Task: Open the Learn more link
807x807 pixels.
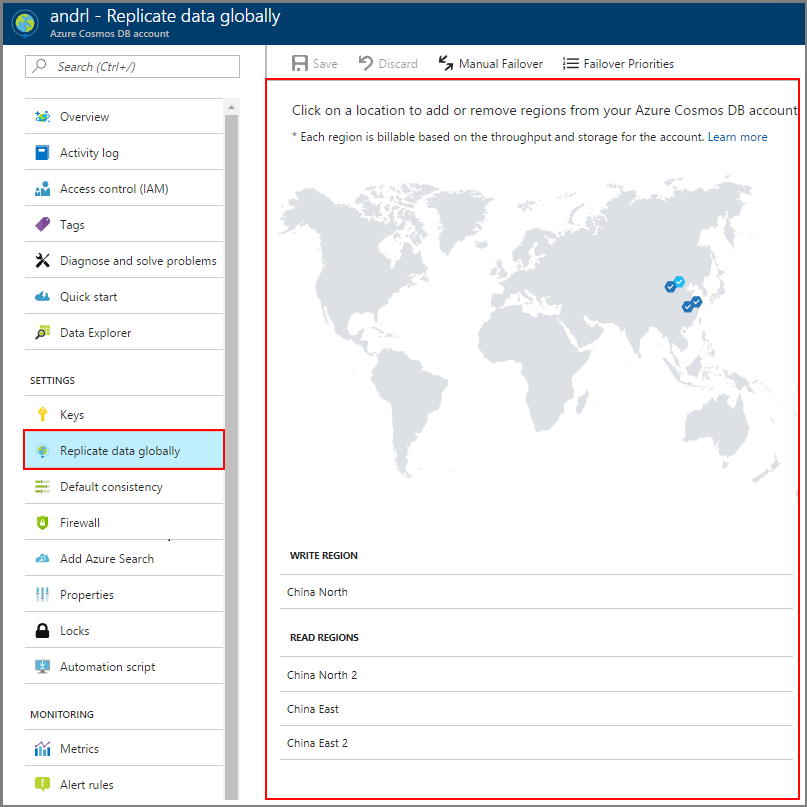Action: (x=737, y=137)
